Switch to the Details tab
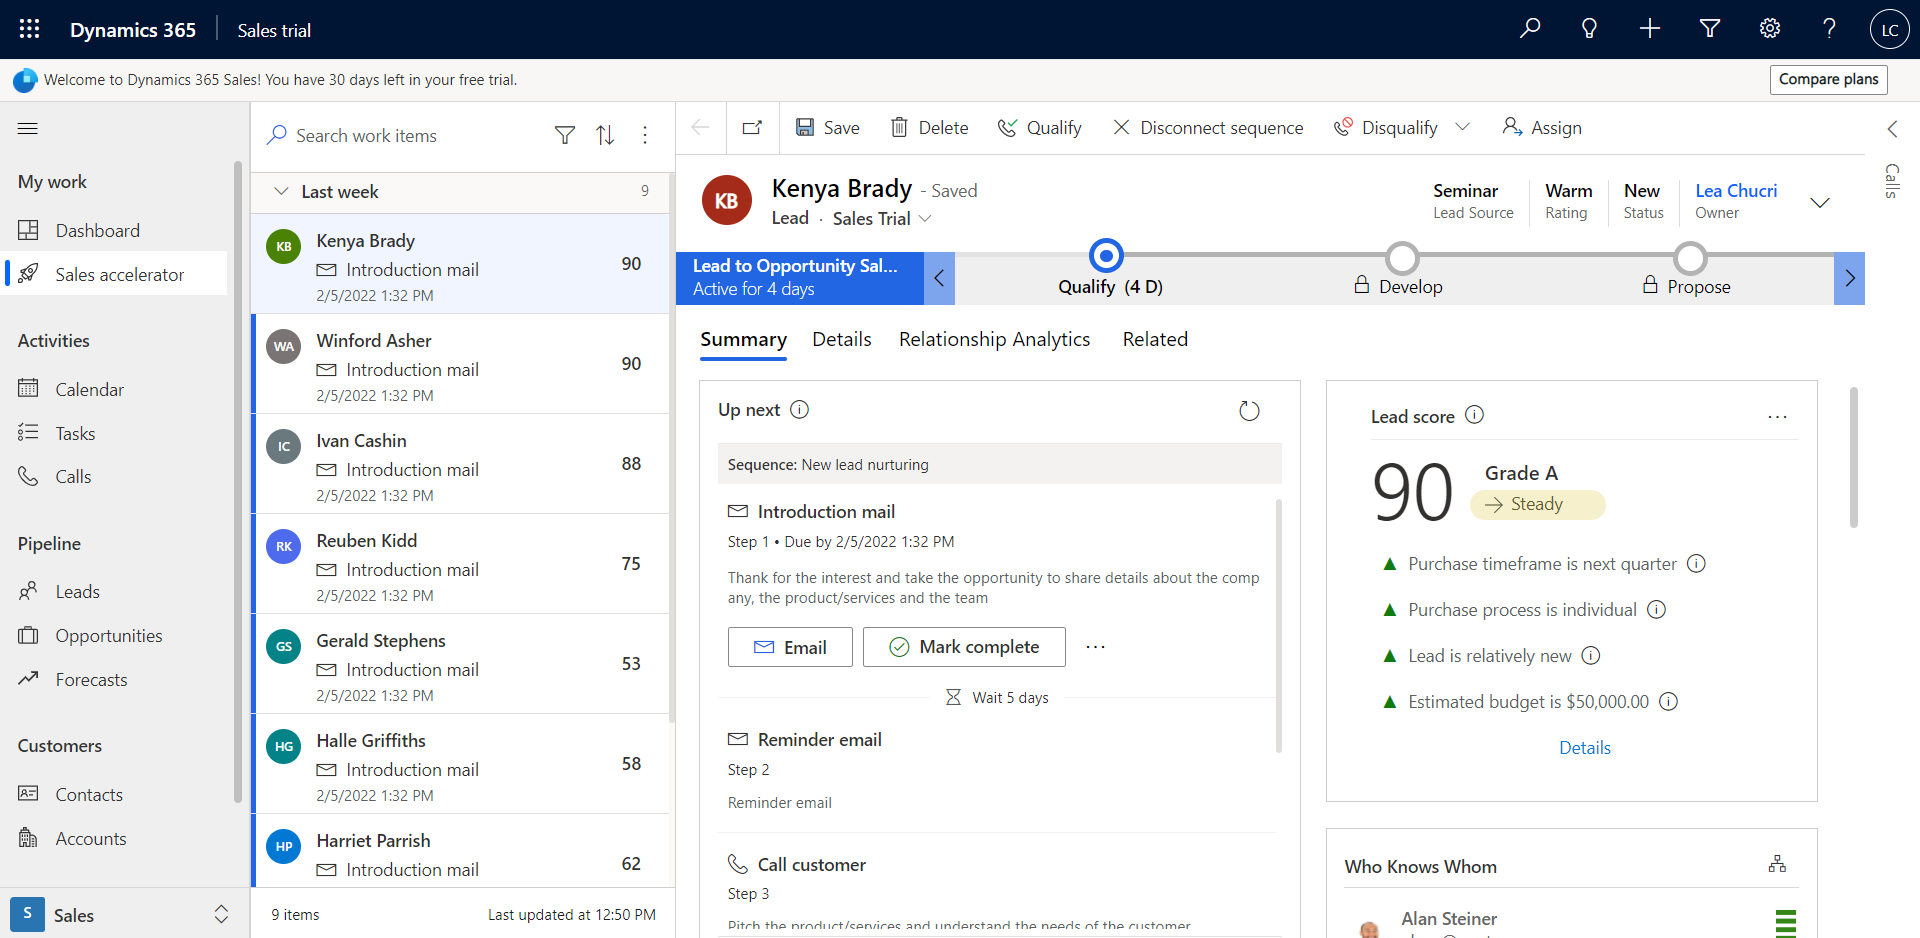1920x938 pixels. pos(841,339)
